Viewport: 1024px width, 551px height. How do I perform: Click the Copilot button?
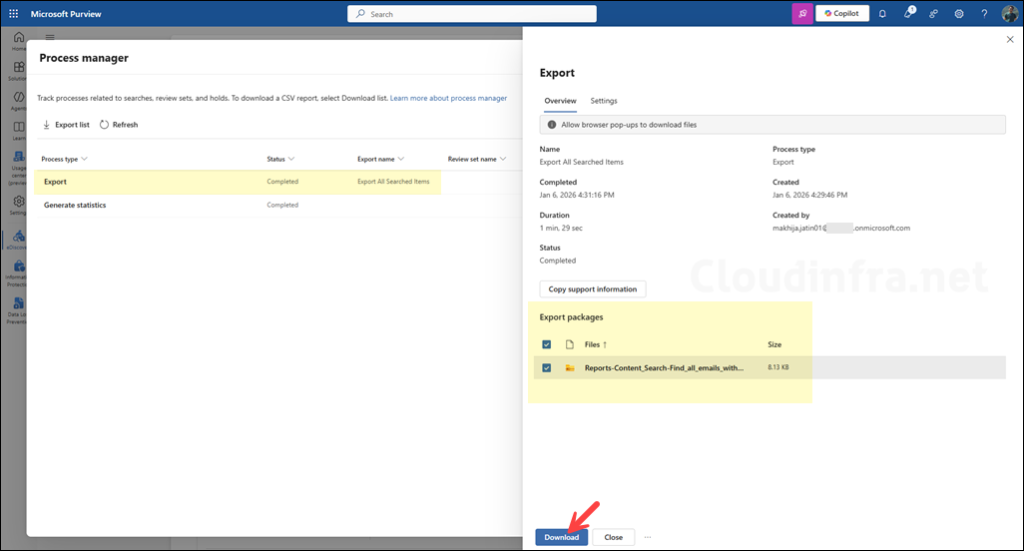[842, 13]
